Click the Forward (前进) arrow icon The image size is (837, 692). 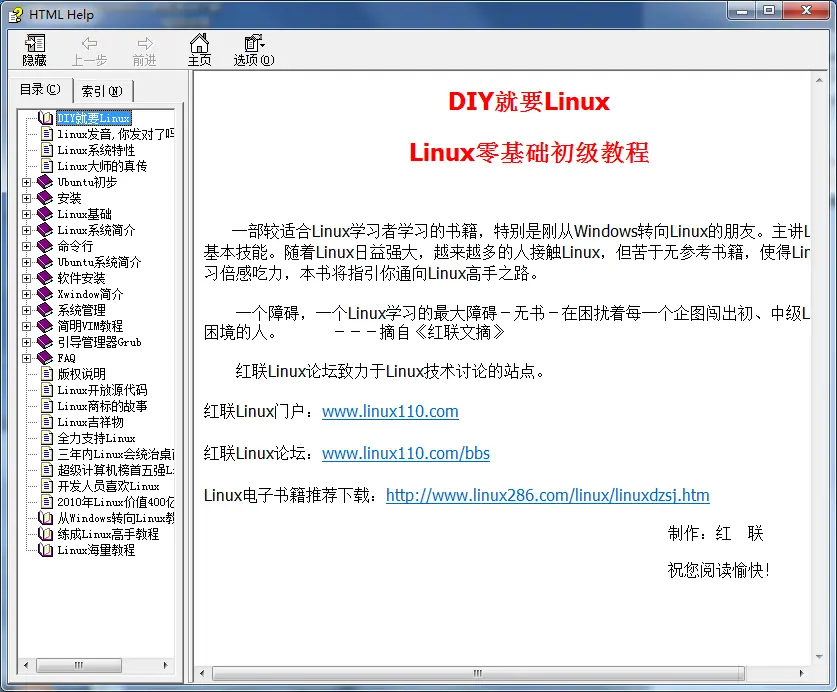click(x=145, y=43)
